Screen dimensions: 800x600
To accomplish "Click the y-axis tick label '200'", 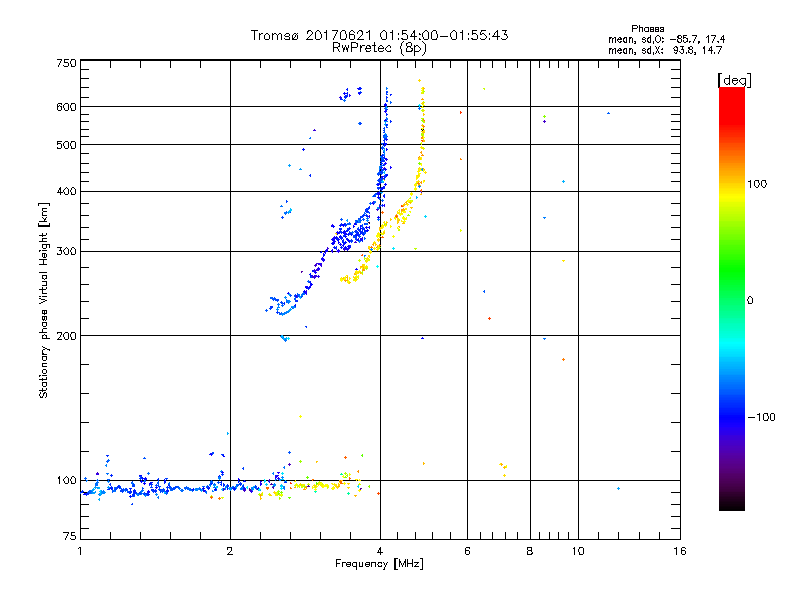I will coord(66,336).
